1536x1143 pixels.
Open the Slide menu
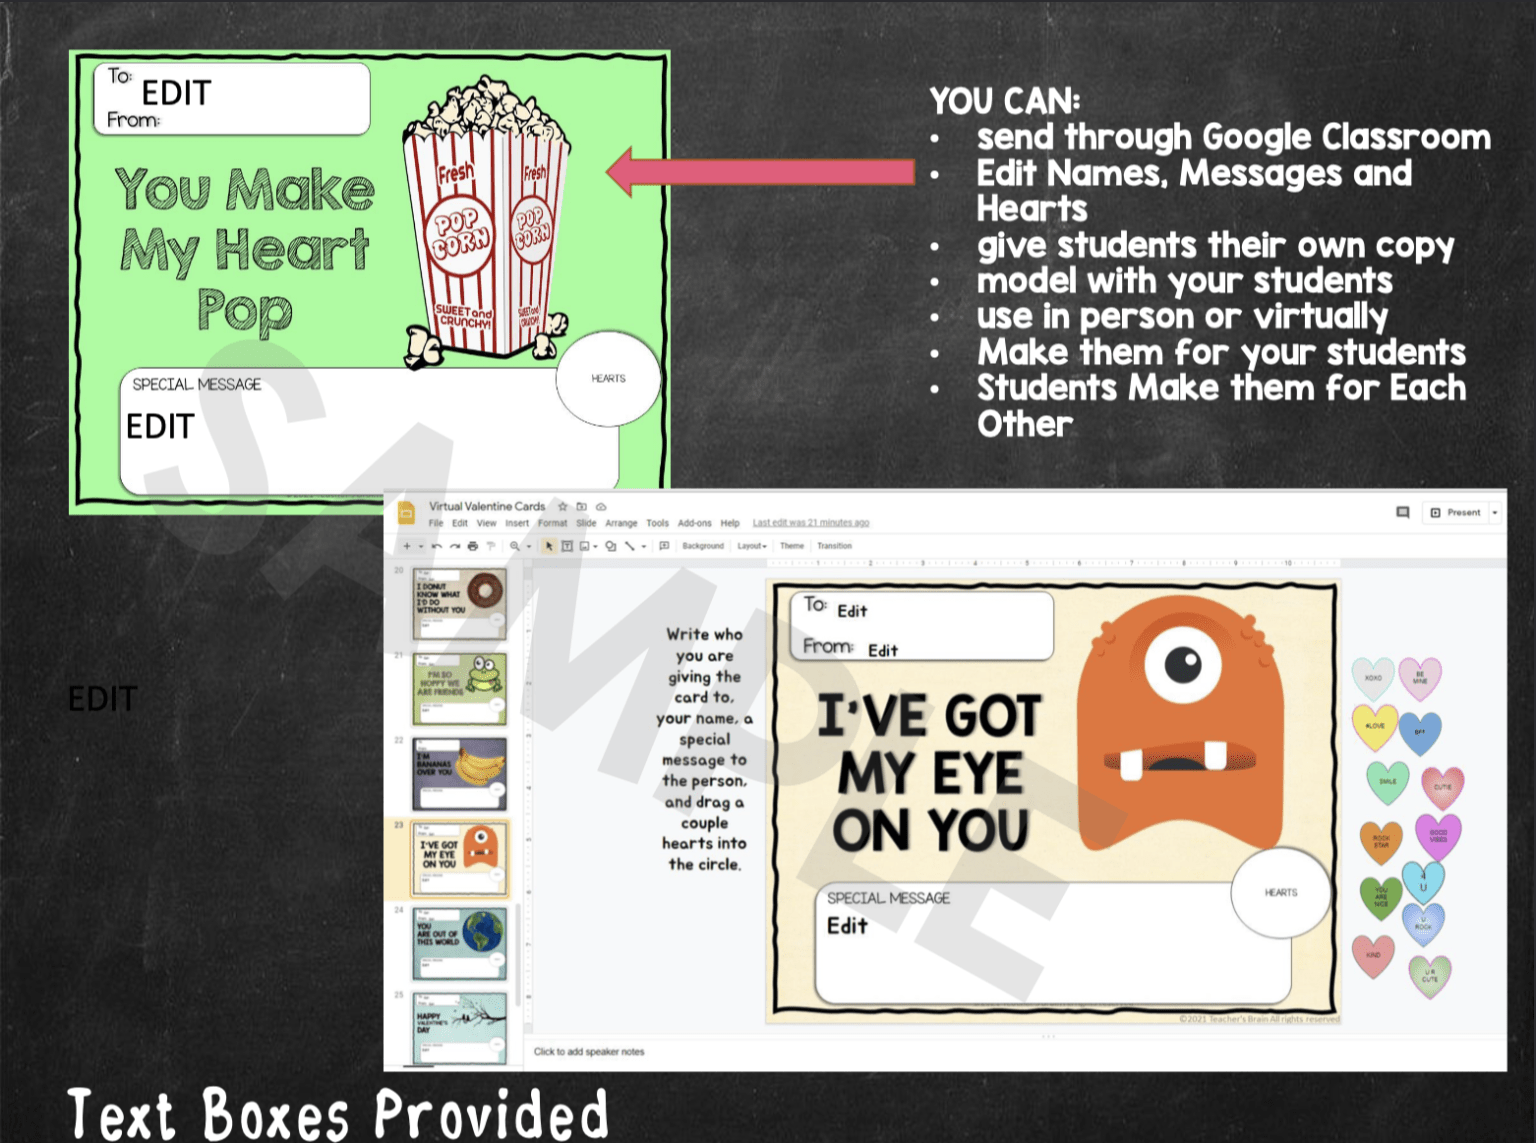[x=587, y=523]
